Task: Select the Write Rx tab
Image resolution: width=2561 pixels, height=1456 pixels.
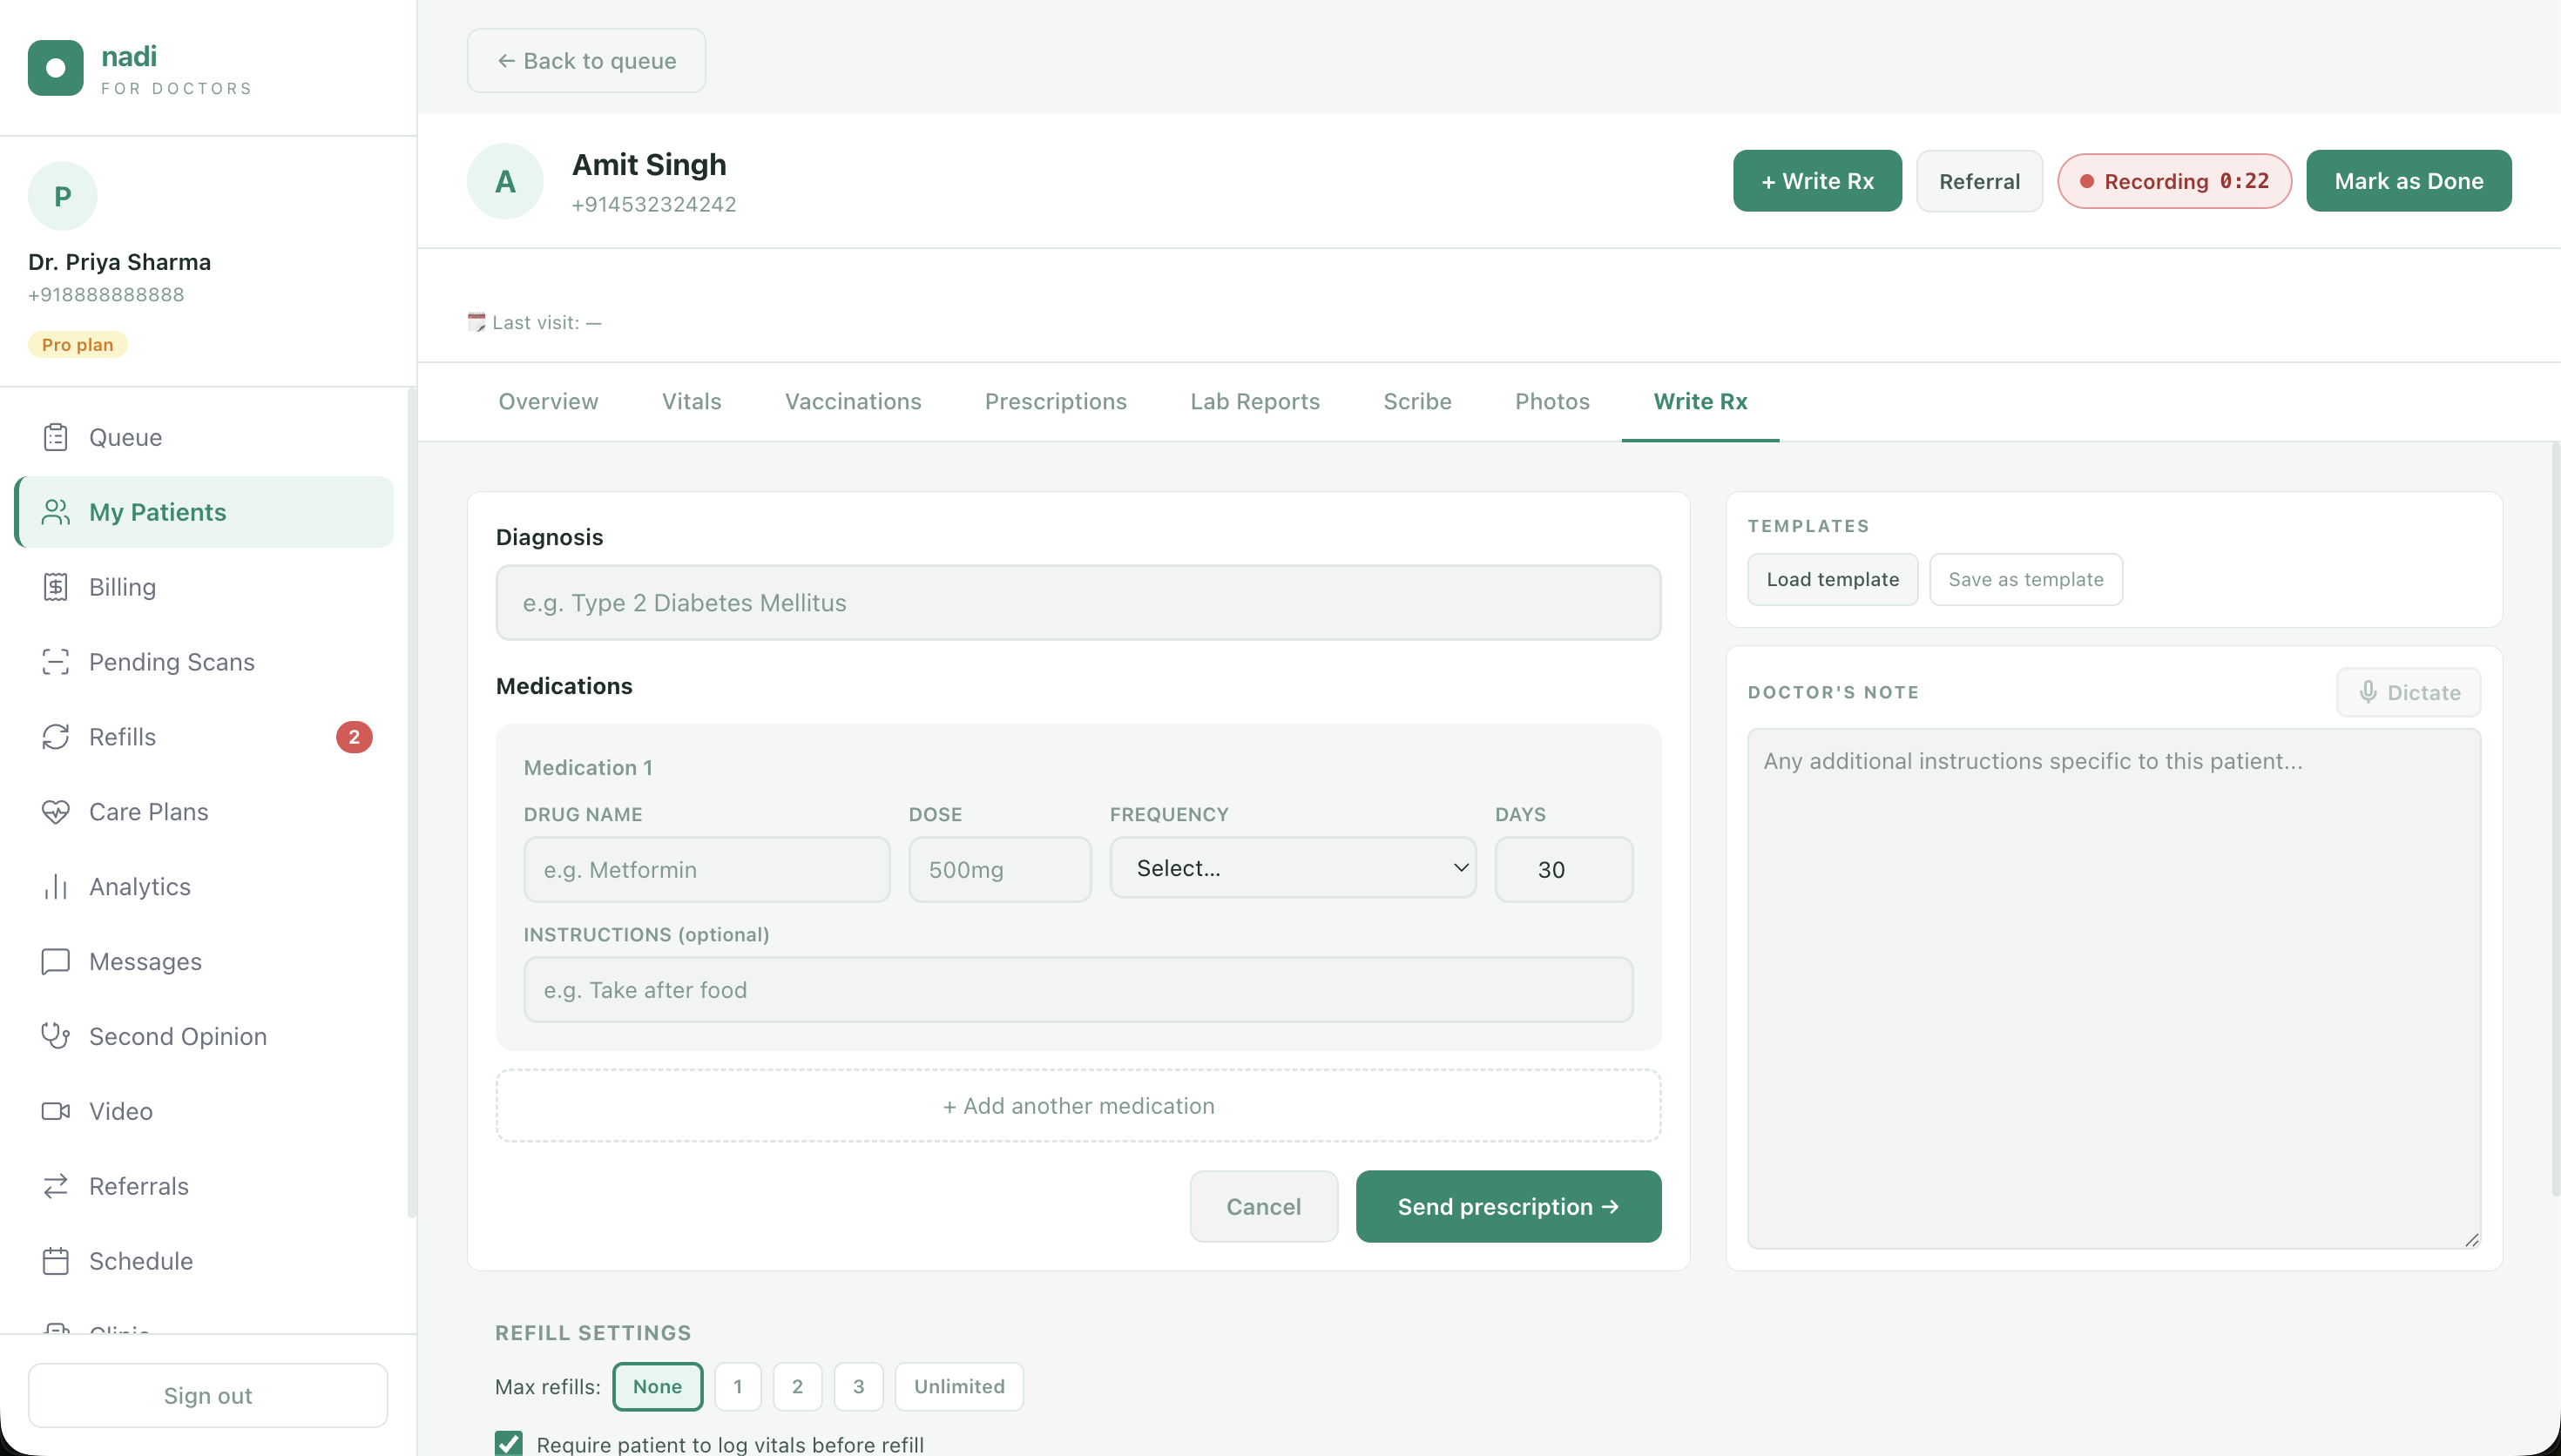Action: coord(1700,401)
